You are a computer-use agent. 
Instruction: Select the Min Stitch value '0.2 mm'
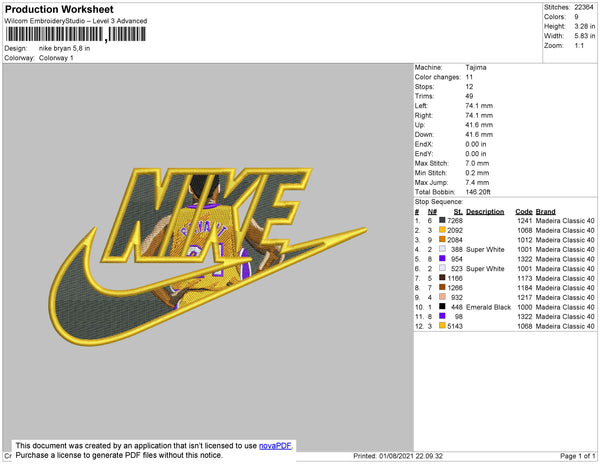pyautogui.click(x=477, y=173)
